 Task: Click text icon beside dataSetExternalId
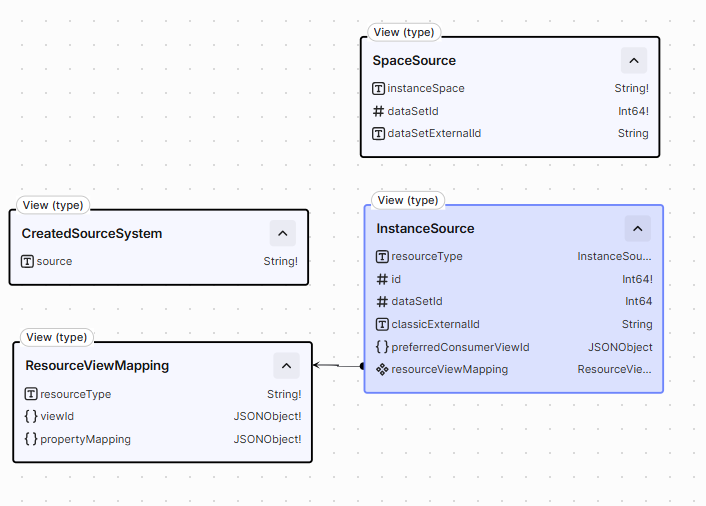(x=378, y=133)
